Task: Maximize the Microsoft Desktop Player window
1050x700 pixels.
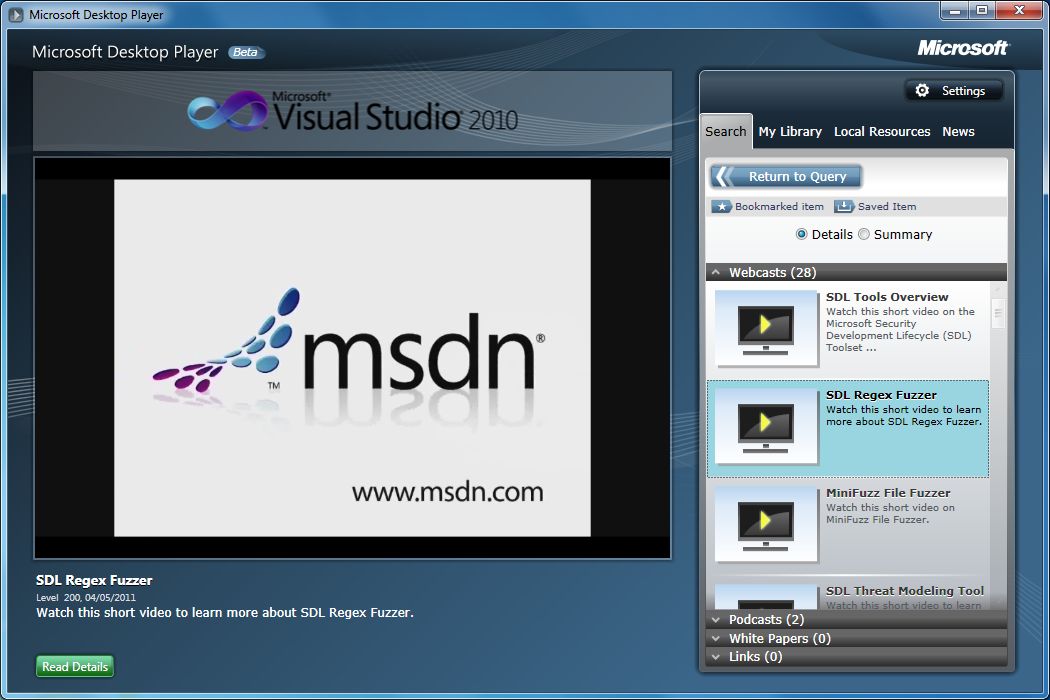Action: 982,11
